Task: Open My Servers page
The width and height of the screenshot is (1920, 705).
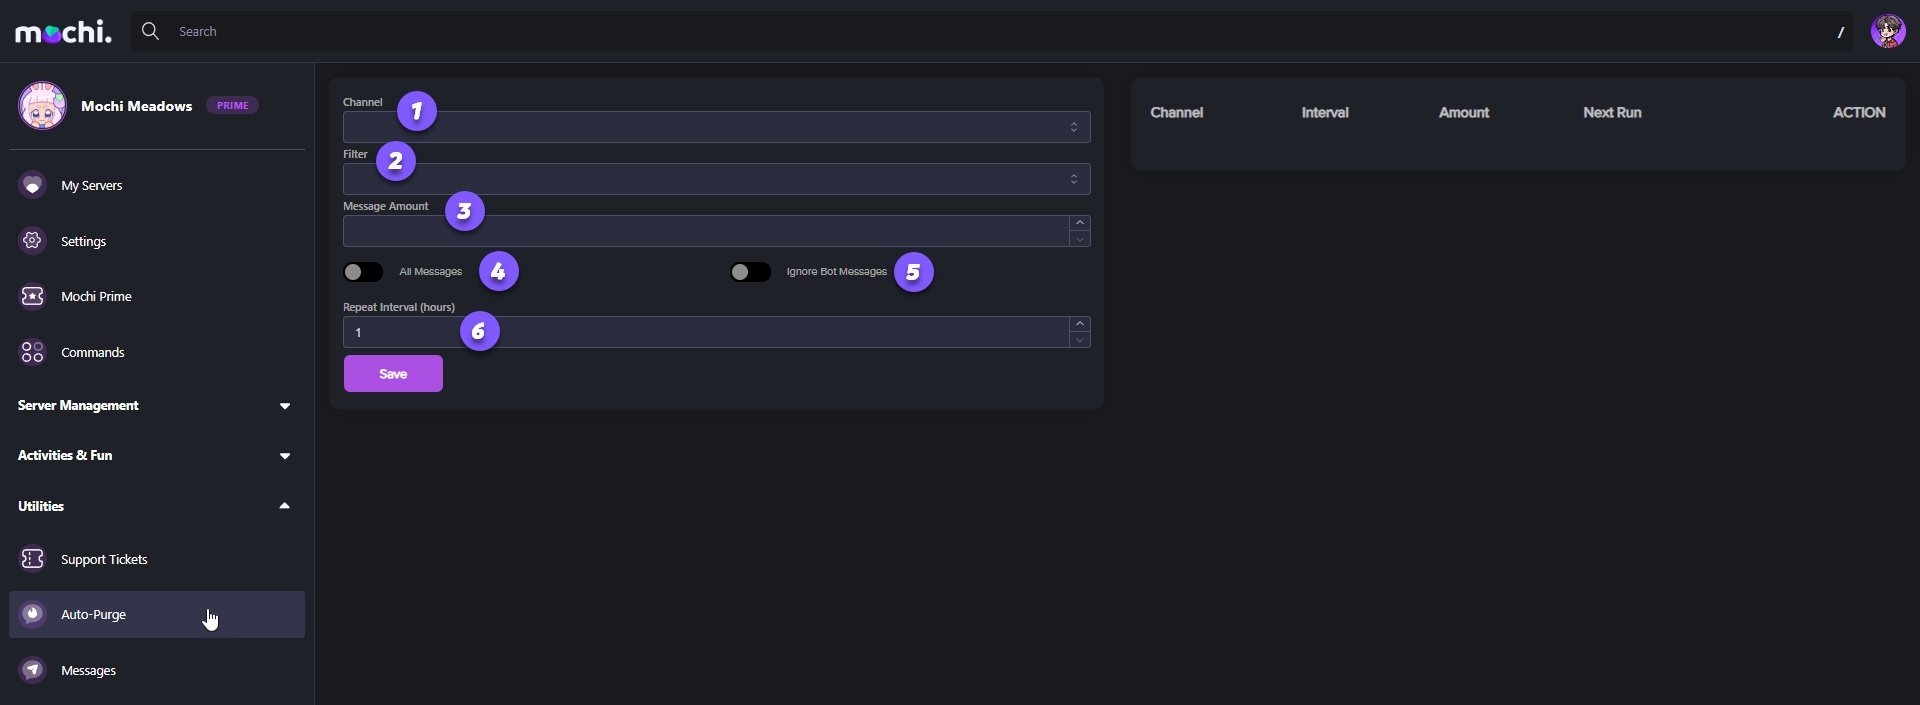Action: point(157,185)
